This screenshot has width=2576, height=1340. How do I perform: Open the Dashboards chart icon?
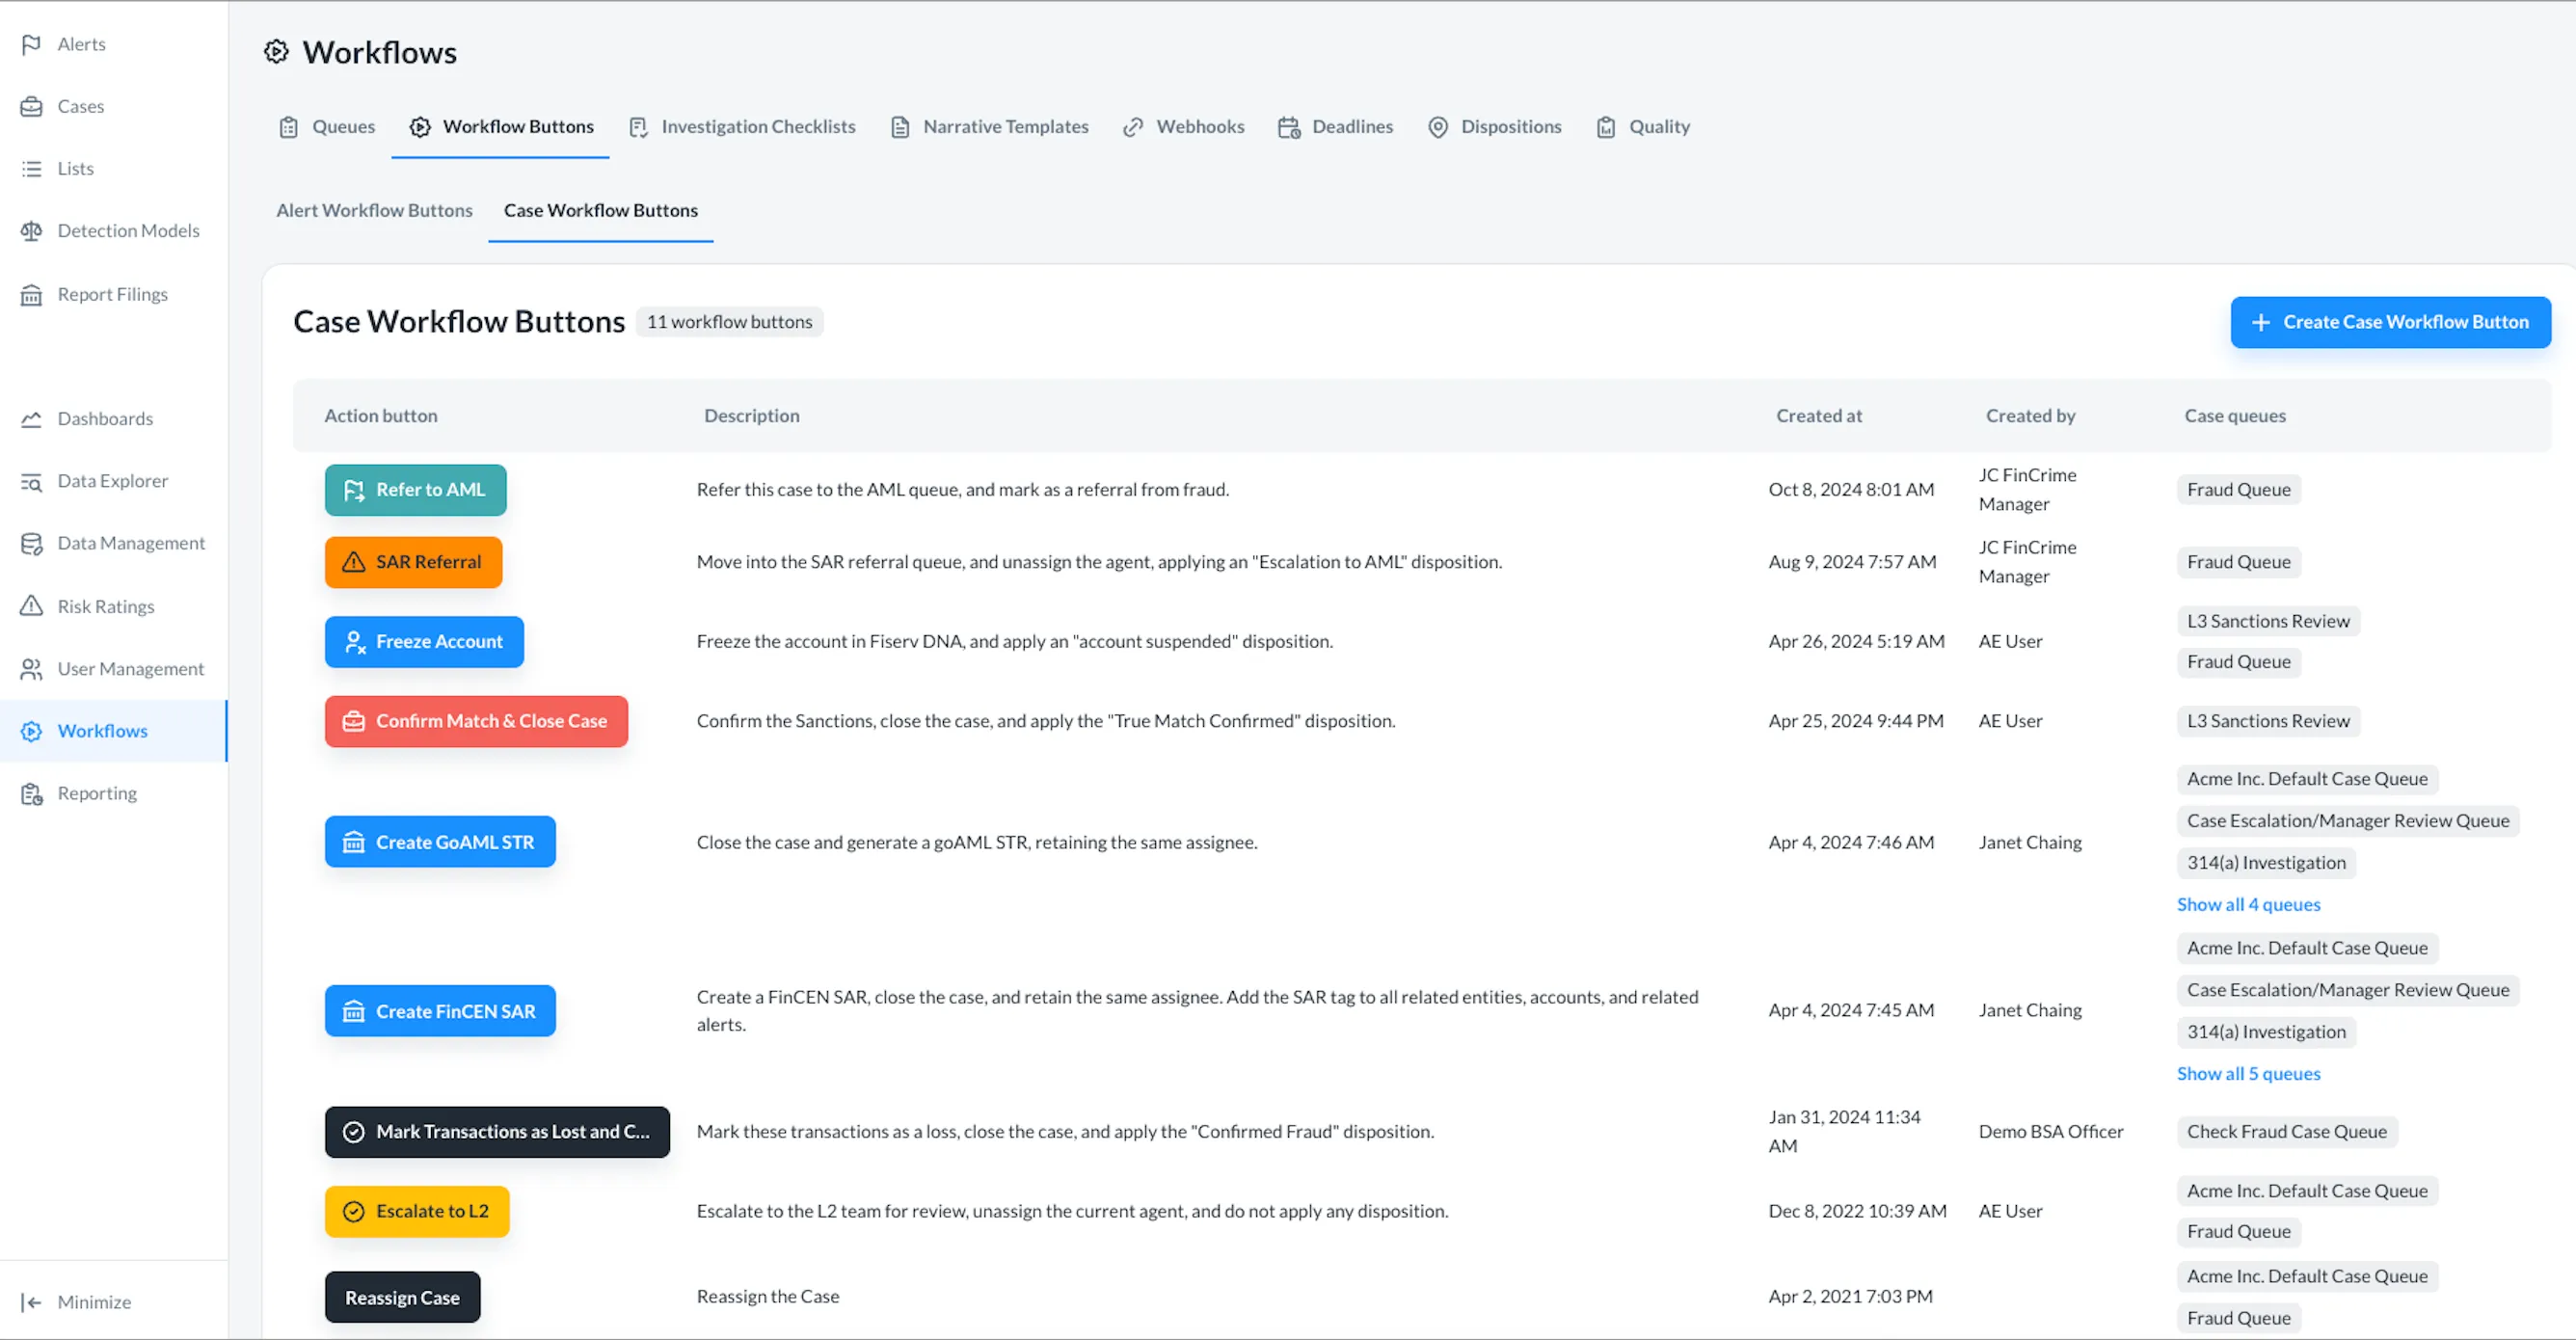coord(31,419)
